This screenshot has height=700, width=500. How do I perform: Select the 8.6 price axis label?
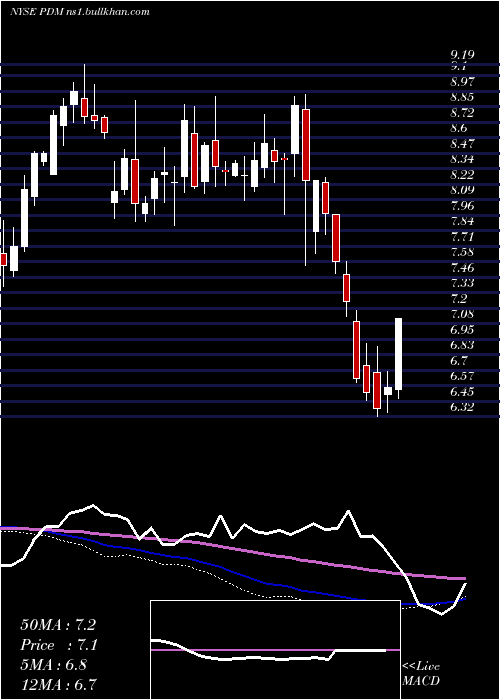tap(459, 129)
